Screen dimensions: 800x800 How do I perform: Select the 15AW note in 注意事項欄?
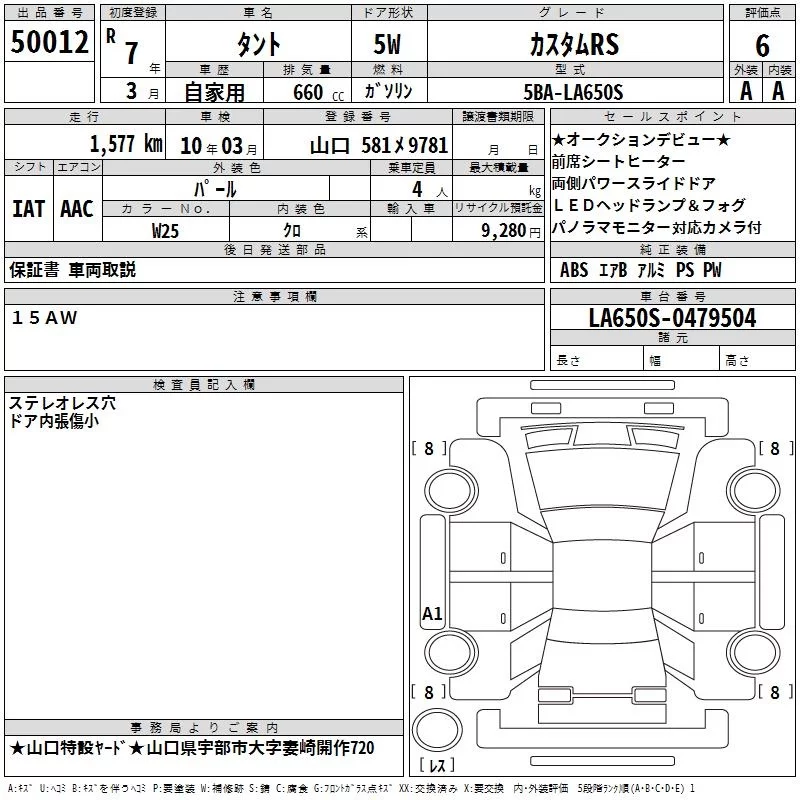click(x=44, y=318)
